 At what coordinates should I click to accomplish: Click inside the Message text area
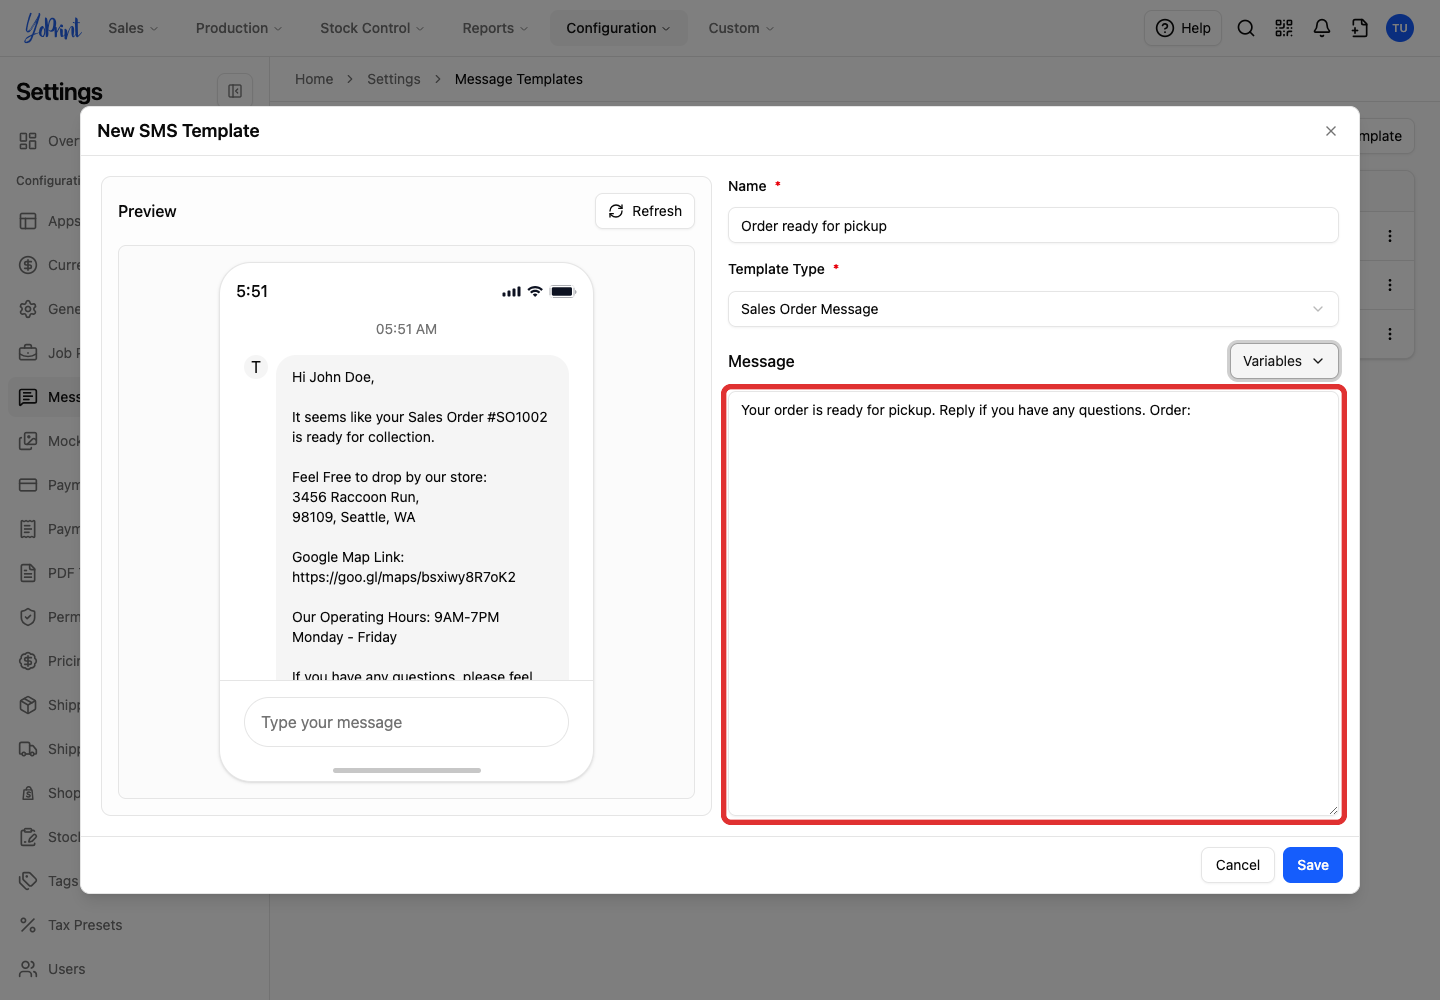pos(1033,604)
